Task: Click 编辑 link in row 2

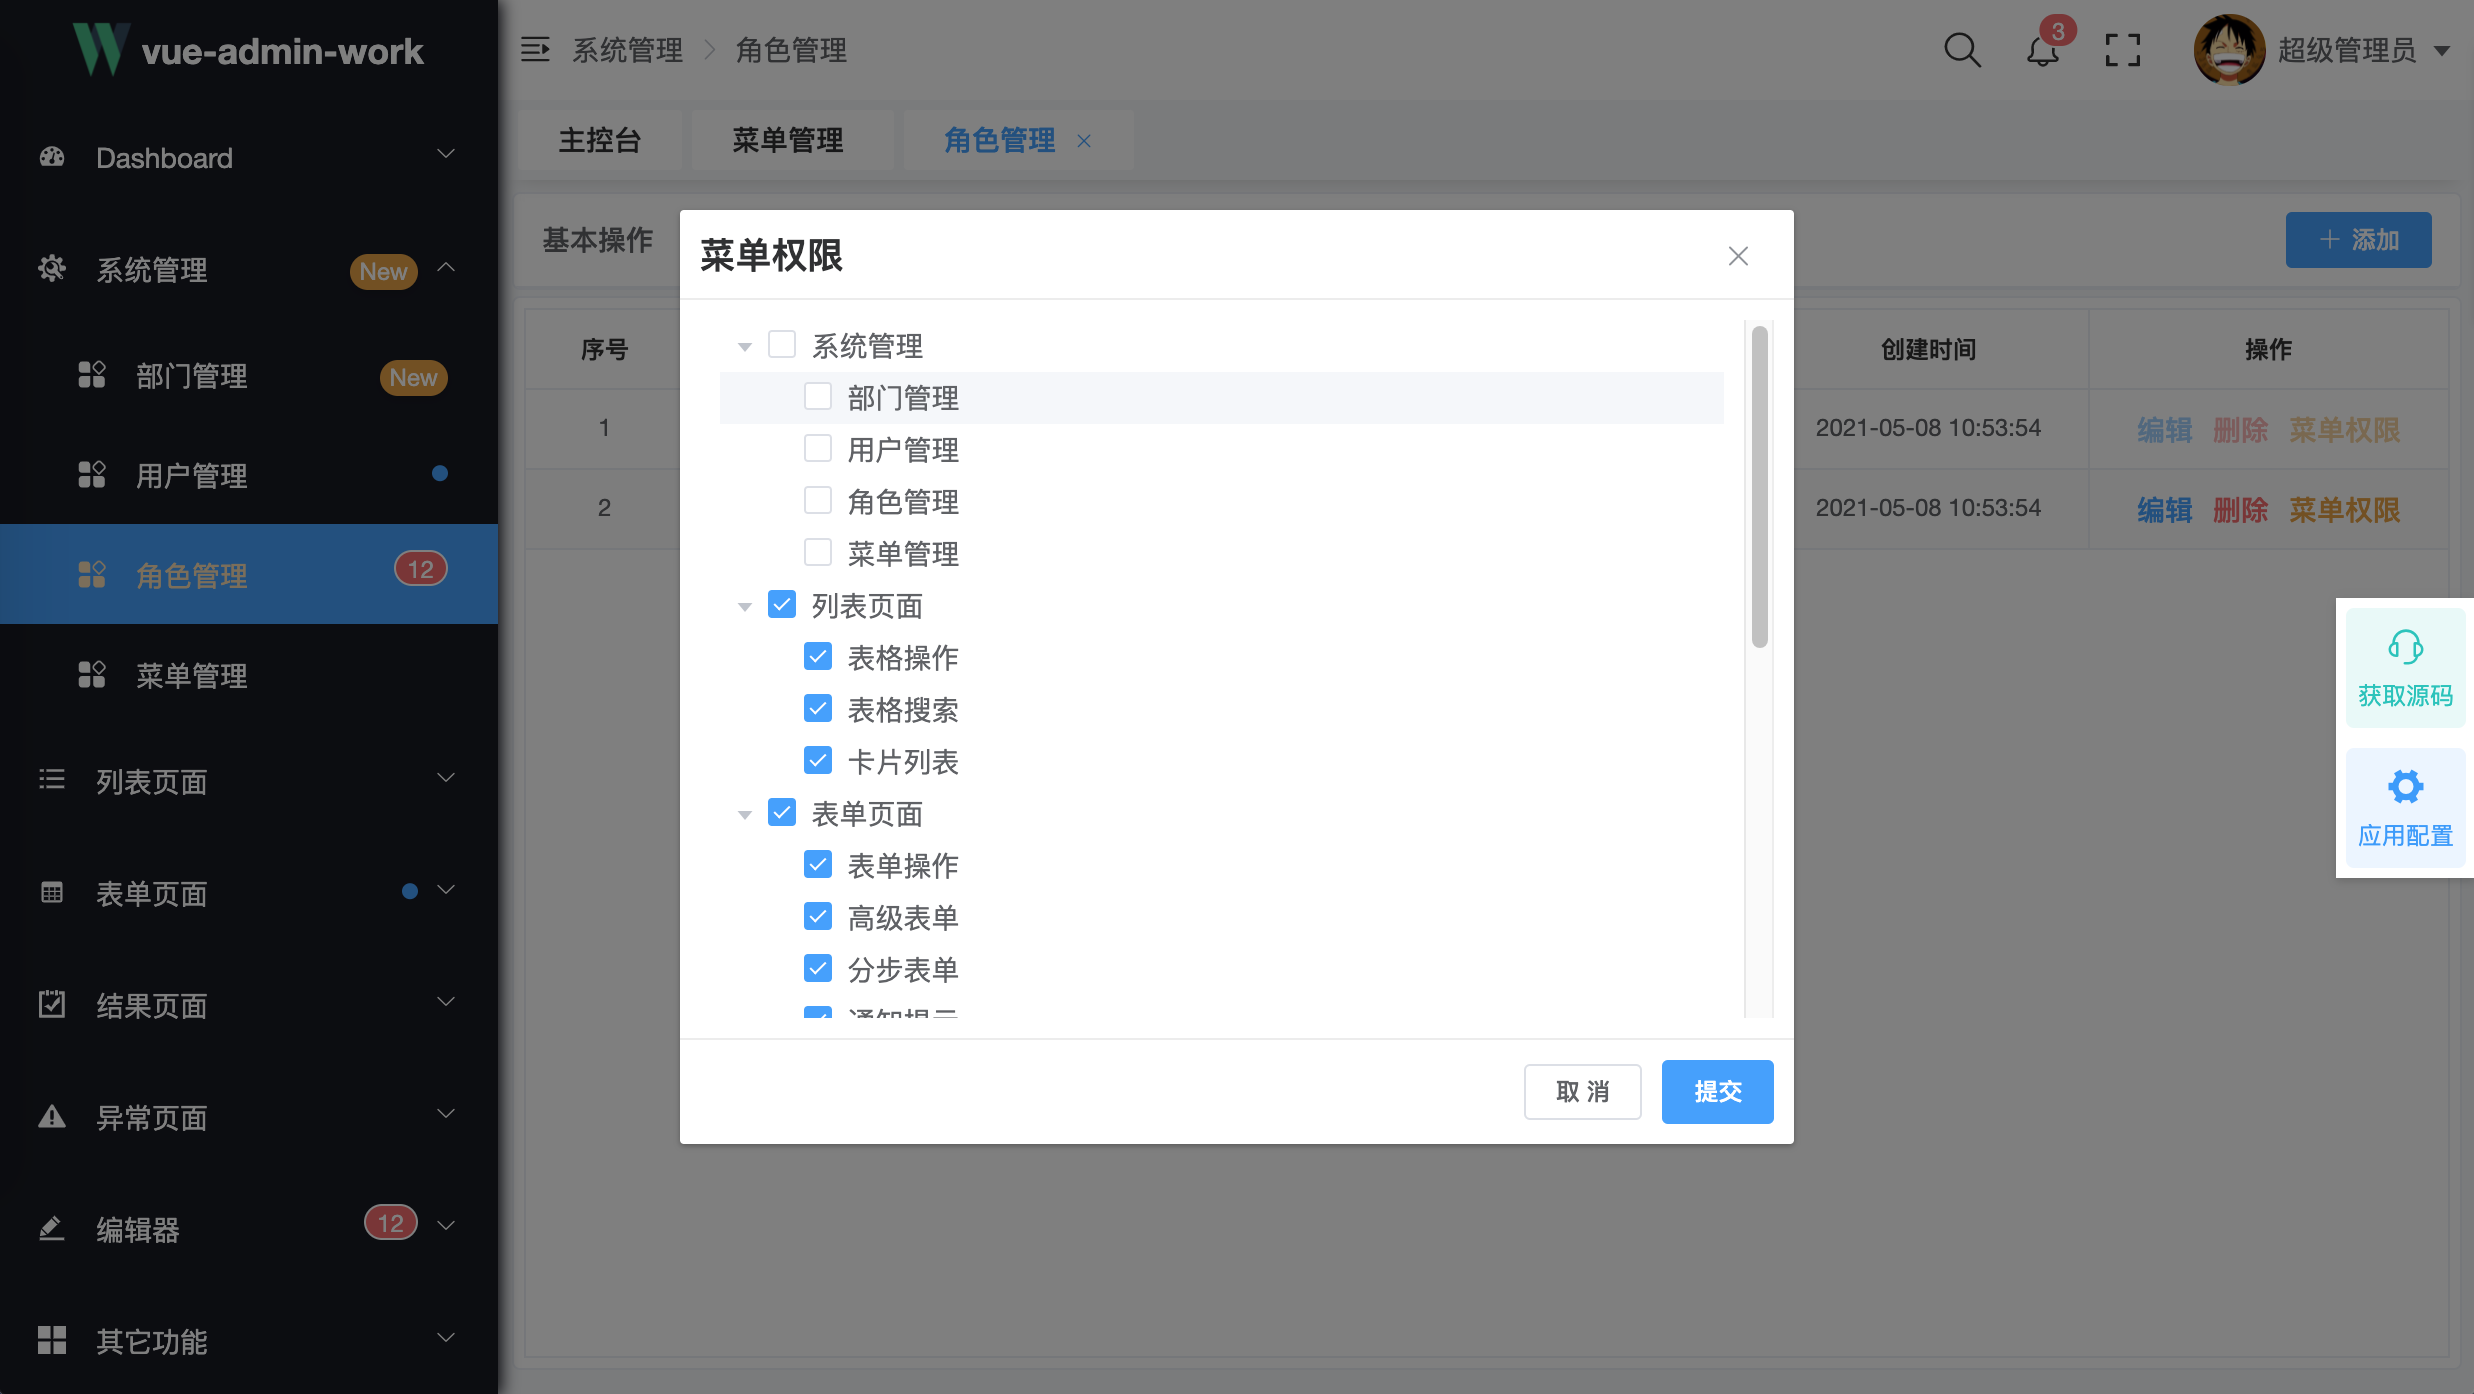Action: tap(2164, 510)
